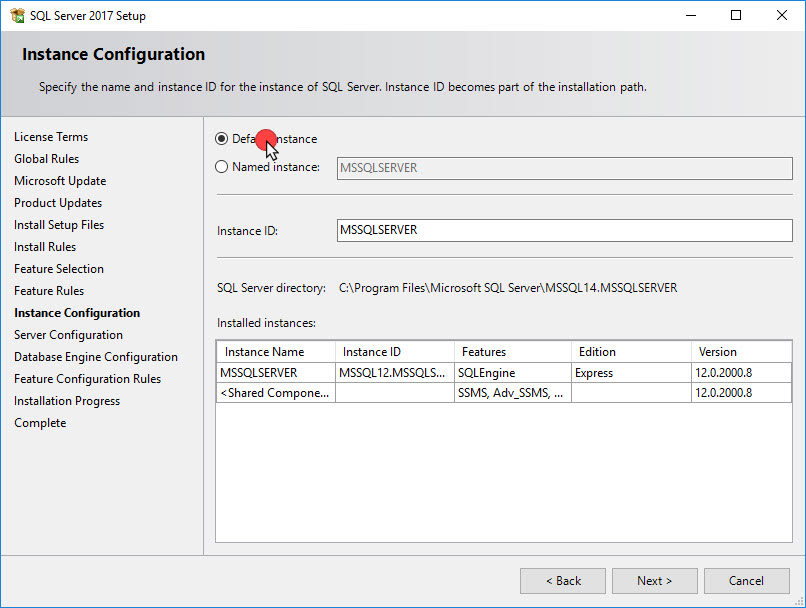The width and height of the screenshot is (806, 608).
Task: Click the Microsoft Update step
Action: [60, 181]
